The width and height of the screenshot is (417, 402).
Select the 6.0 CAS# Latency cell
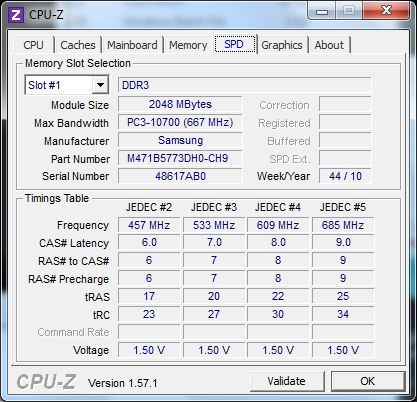(149, 243)
